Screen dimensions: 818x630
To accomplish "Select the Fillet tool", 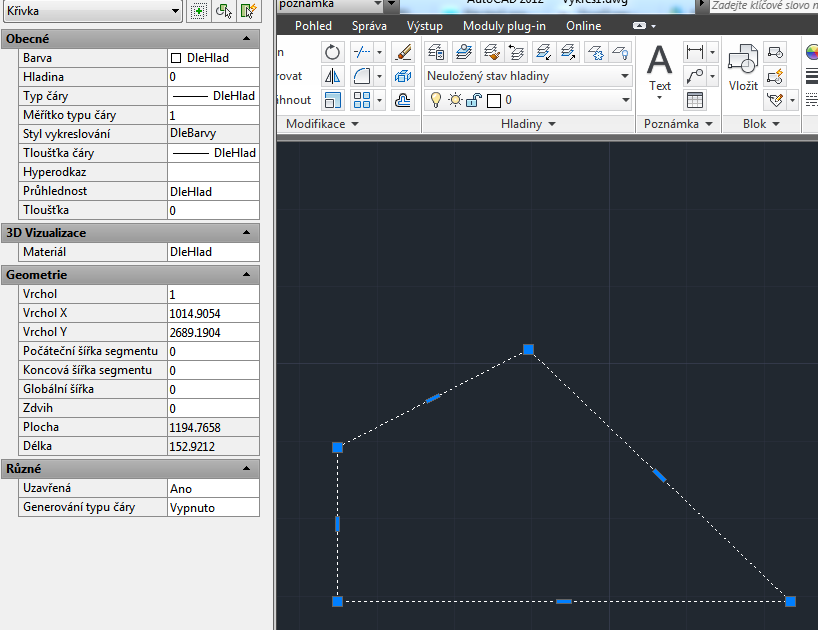I will coord(362,76).
